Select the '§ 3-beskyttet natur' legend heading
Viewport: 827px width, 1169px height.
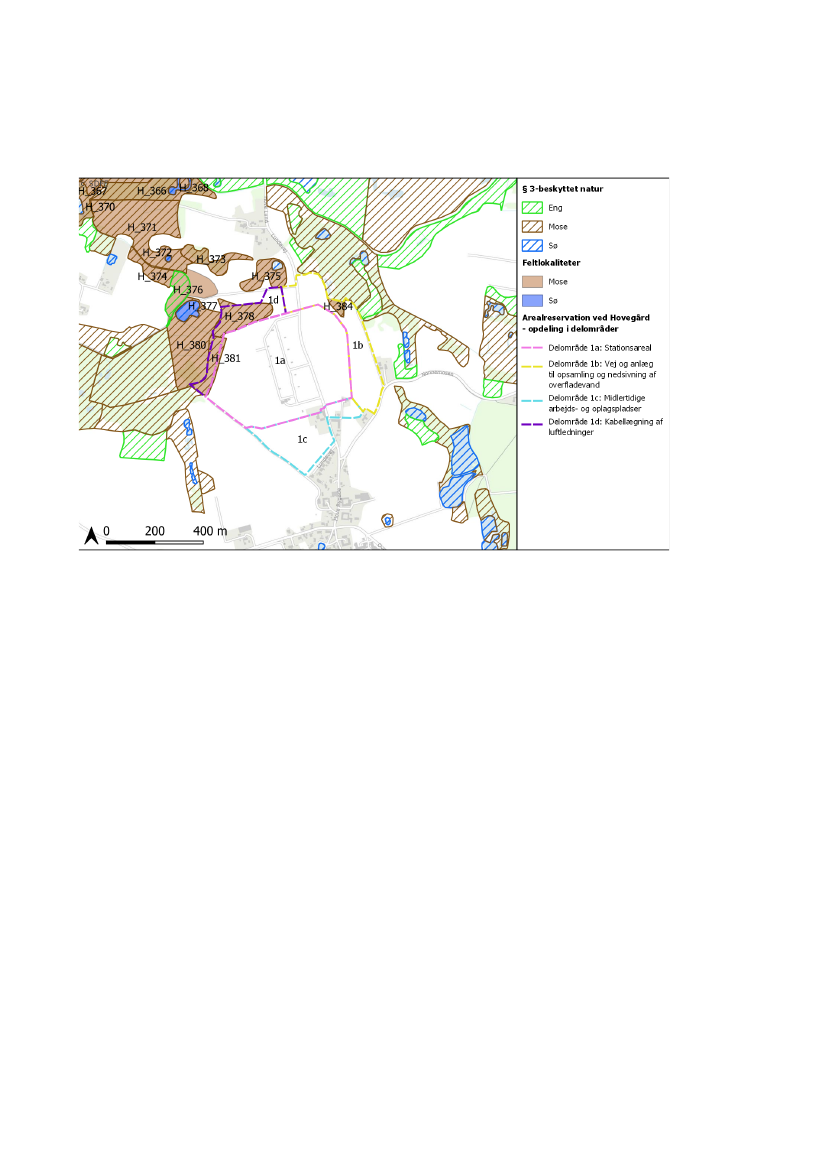[562, 189]
